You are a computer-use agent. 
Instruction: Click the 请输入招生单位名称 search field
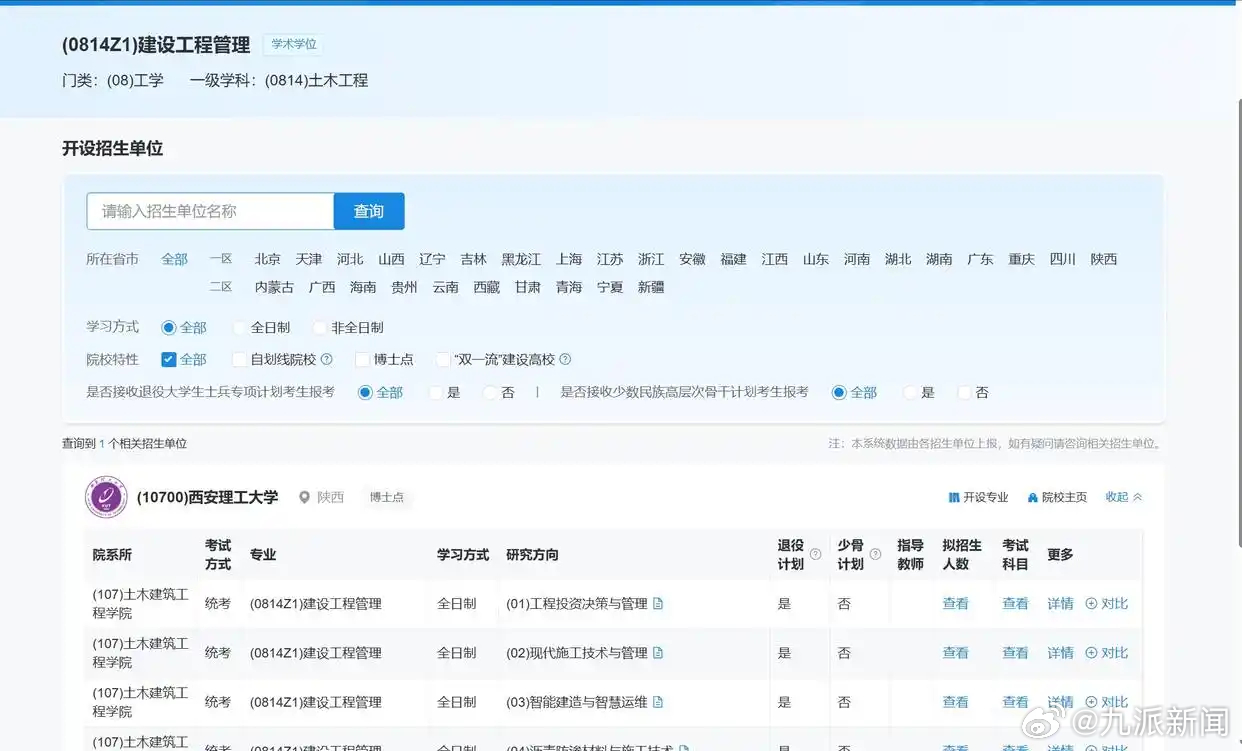pyautogui.click(x=210, y=211)
